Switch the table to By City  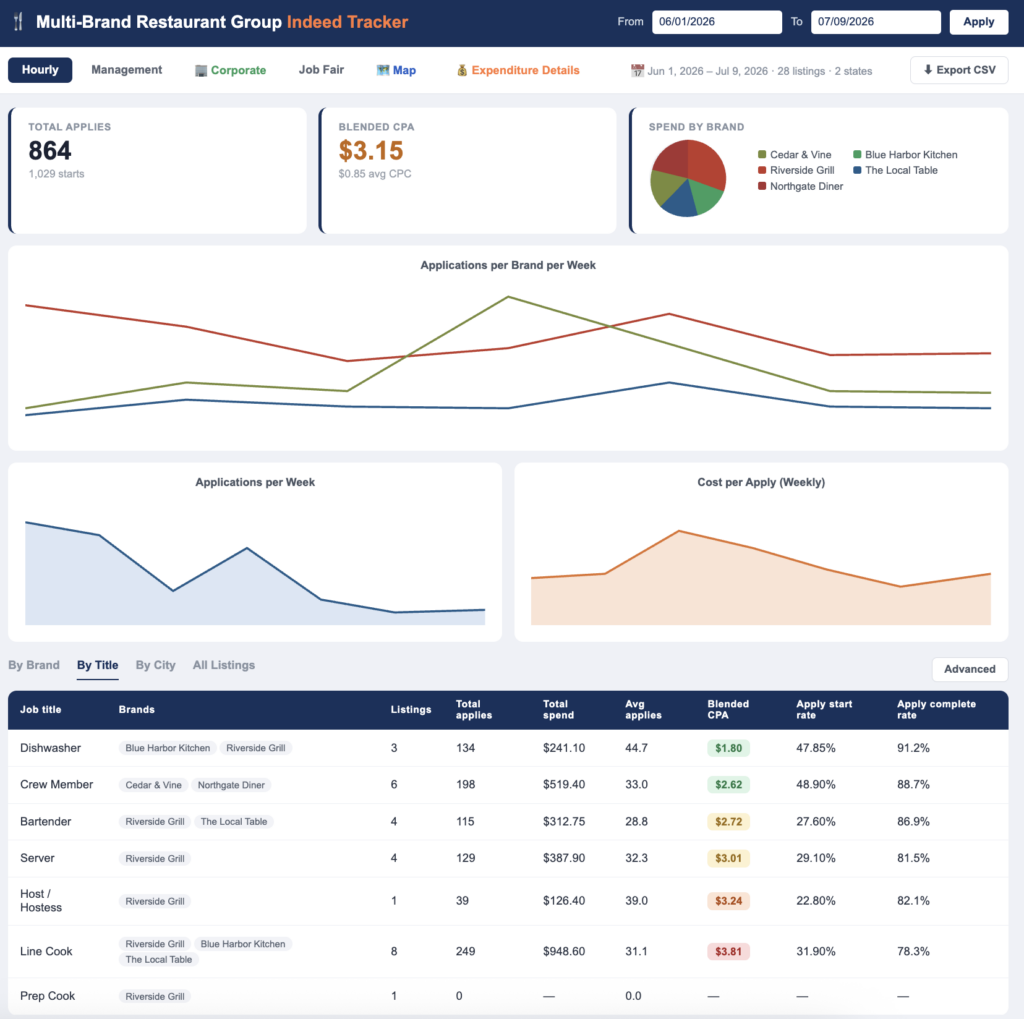(x=155, y=665)
